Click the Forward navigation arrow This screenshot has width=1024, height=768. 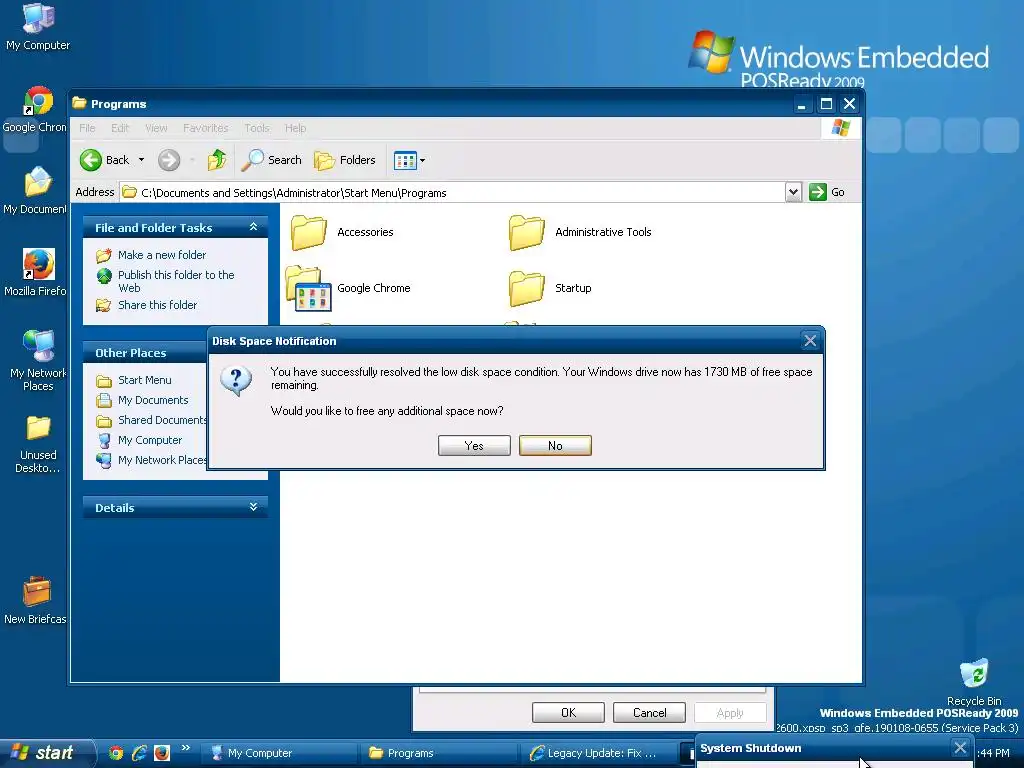(x=169, y=160)
